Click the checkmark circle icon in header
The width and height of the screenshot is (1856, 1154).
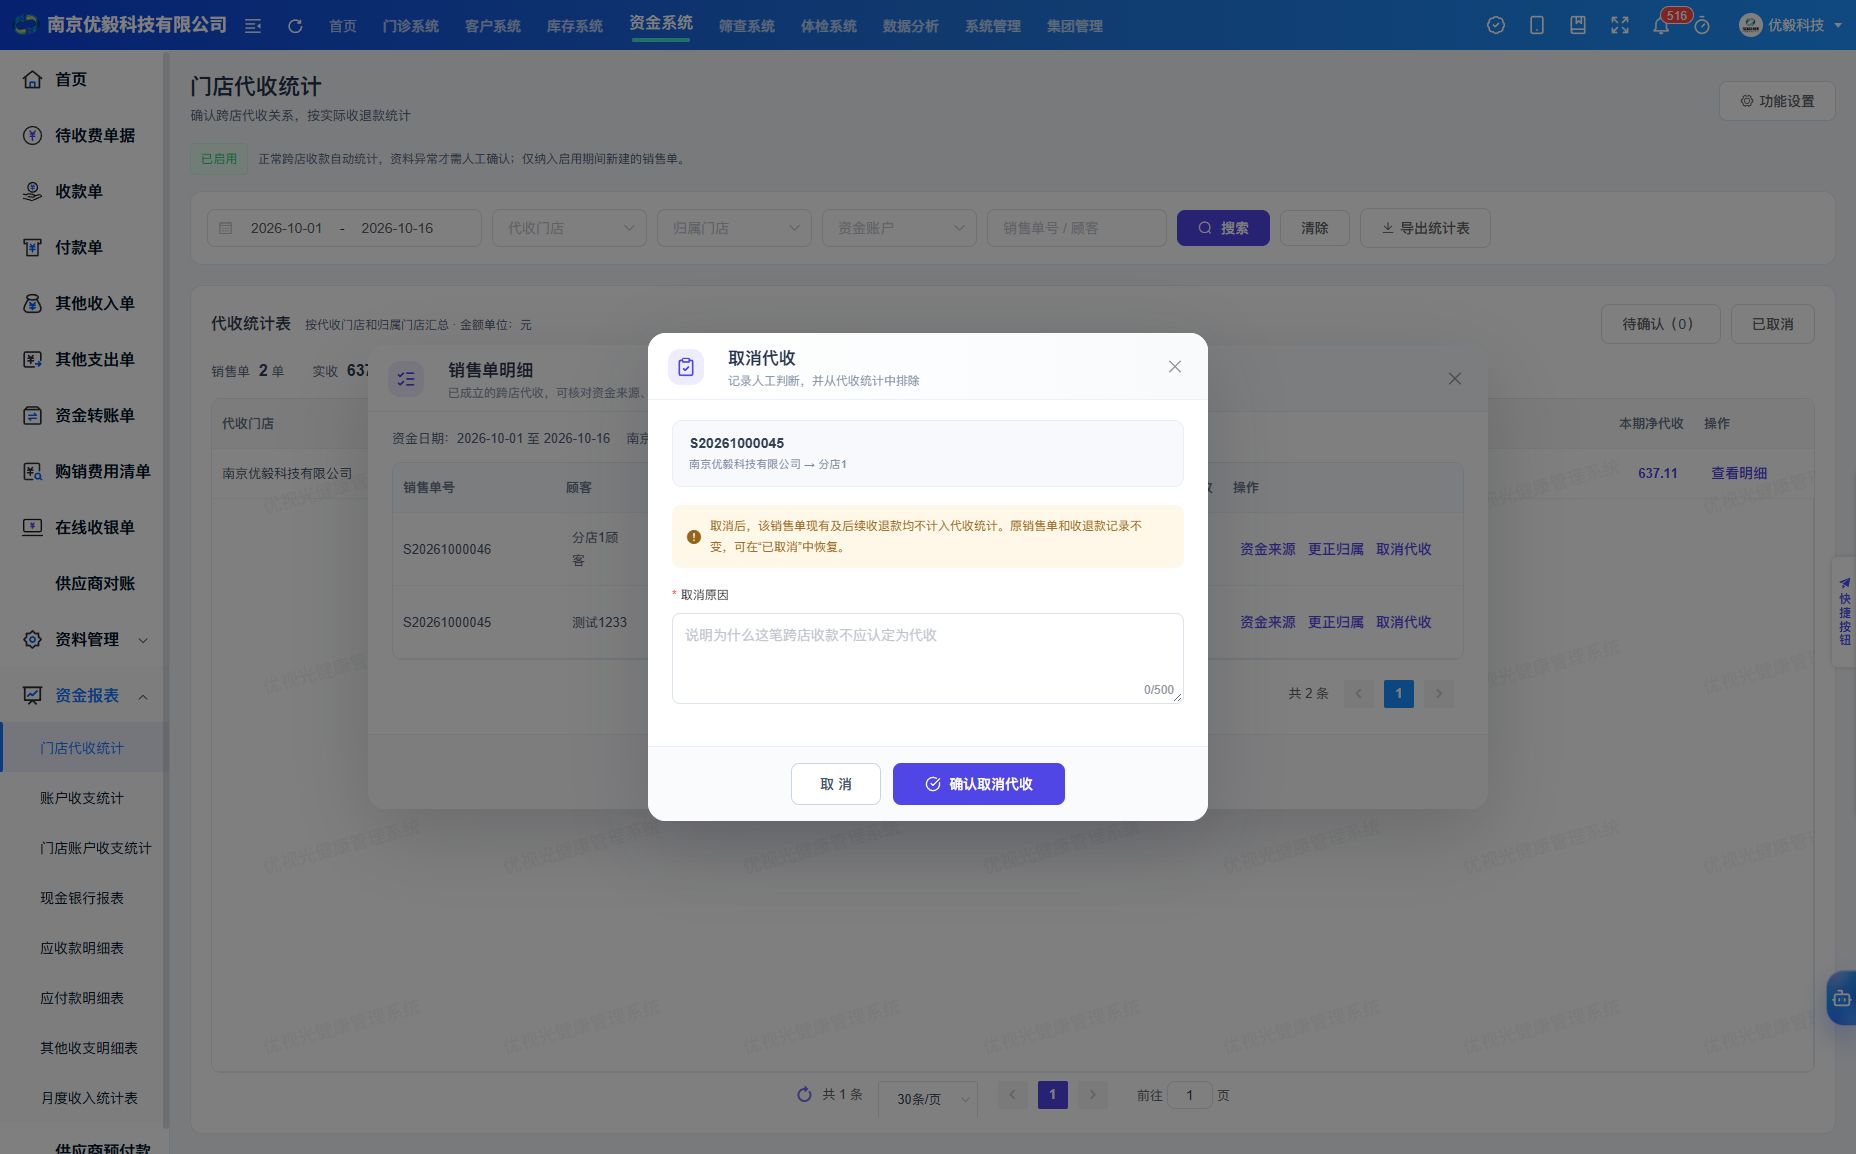pos(1496,26)
